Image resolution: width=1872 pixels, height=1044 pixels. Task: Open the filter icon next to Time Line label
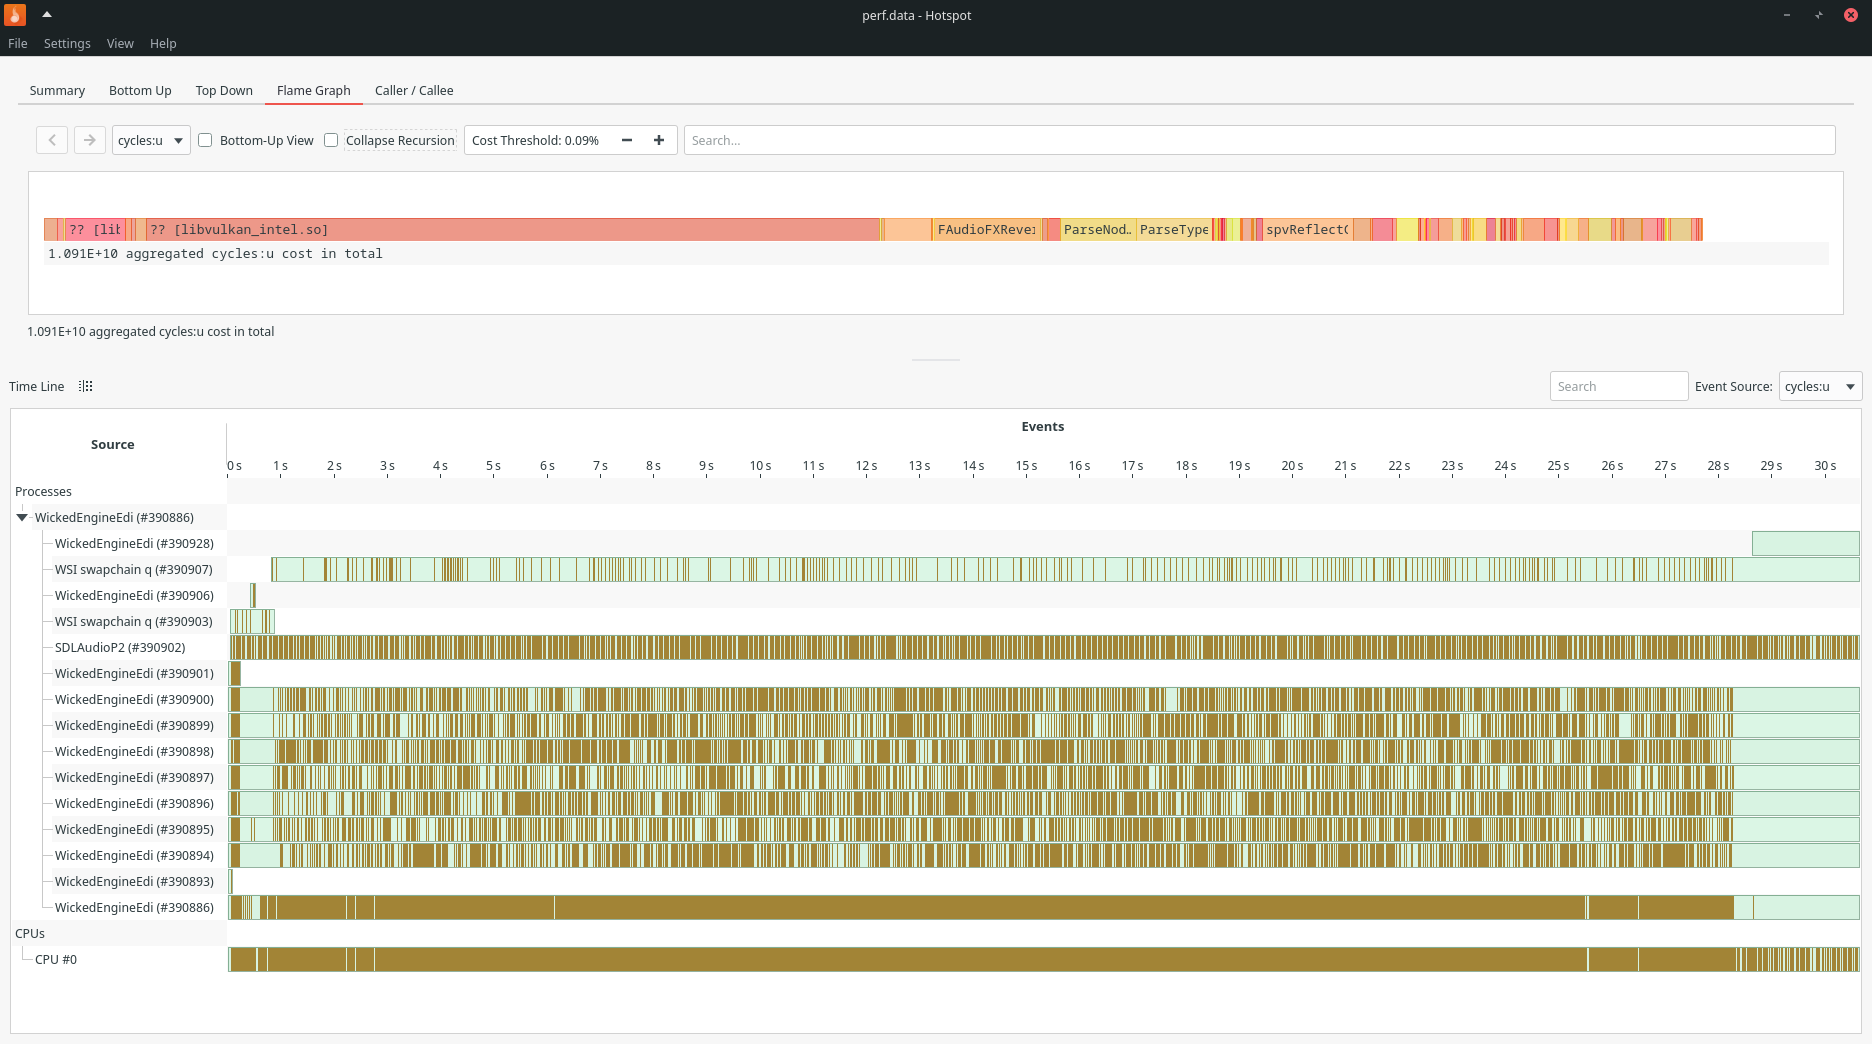coord(85,386)
